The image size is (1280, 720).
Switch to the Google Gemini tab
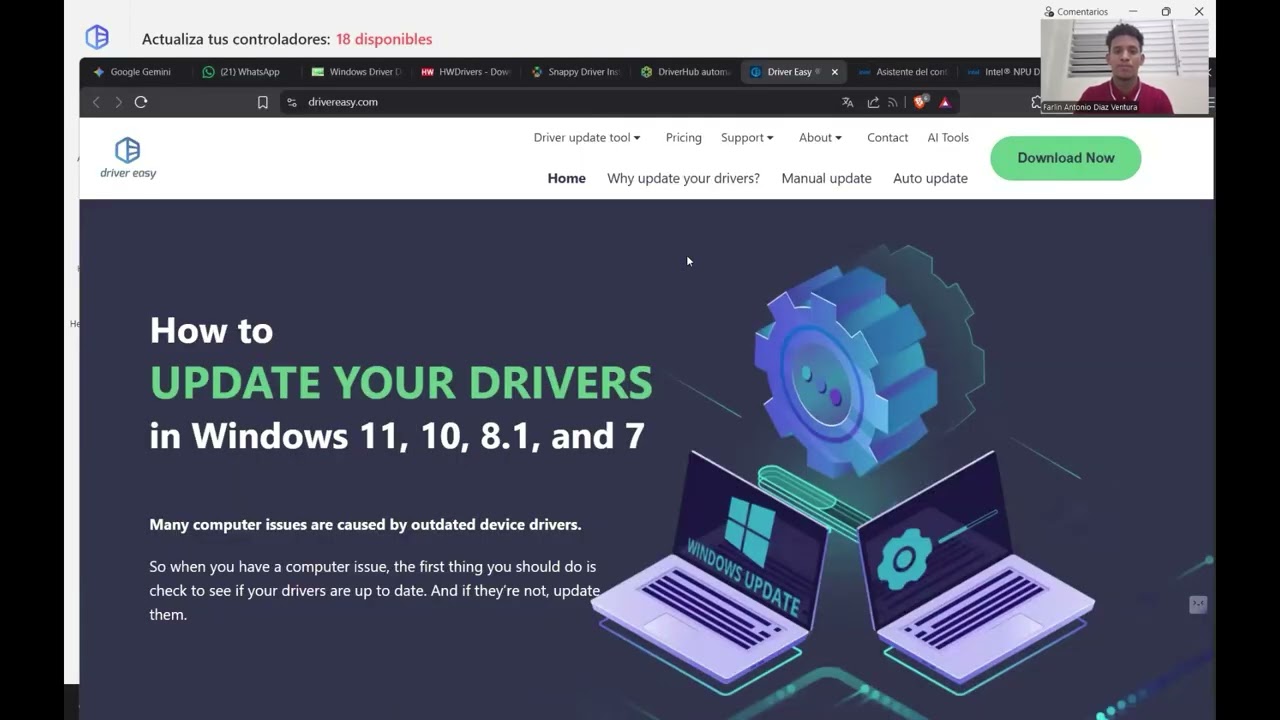click(x=132, y=72)
